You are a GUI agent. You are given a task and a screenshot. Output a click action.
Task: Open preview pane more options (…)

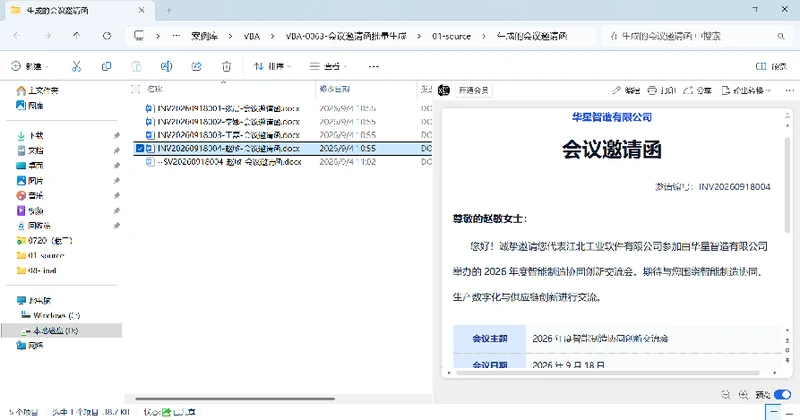[x=790, y=90]
